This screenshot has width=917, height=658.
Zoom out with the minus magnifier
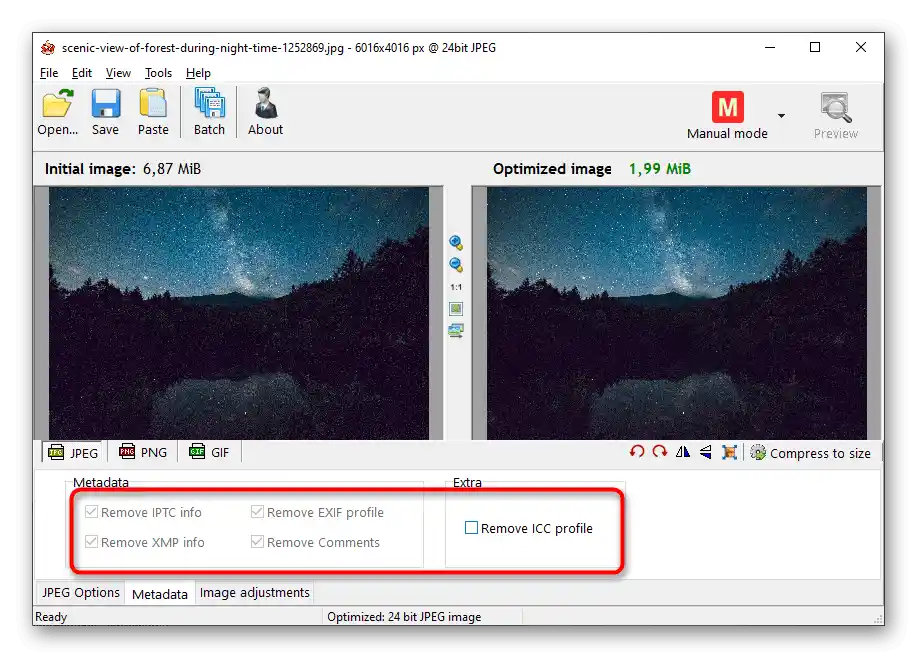point(456,265)
